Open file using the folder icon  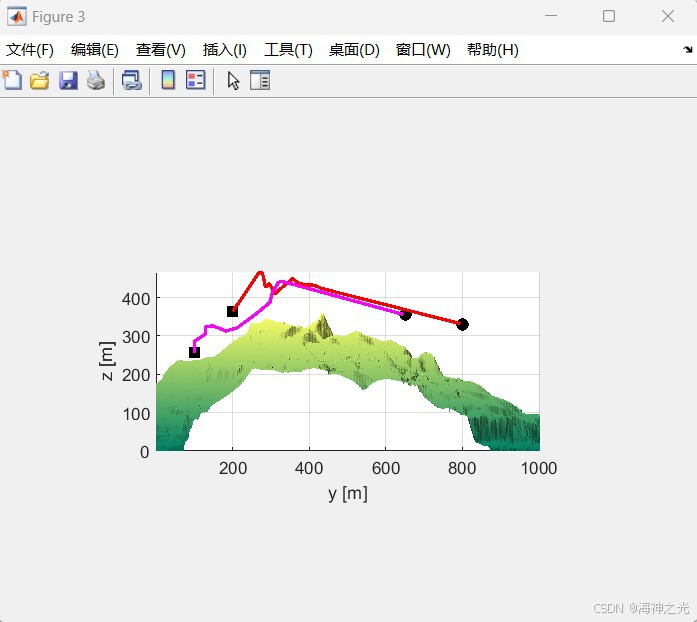(40, 80)
